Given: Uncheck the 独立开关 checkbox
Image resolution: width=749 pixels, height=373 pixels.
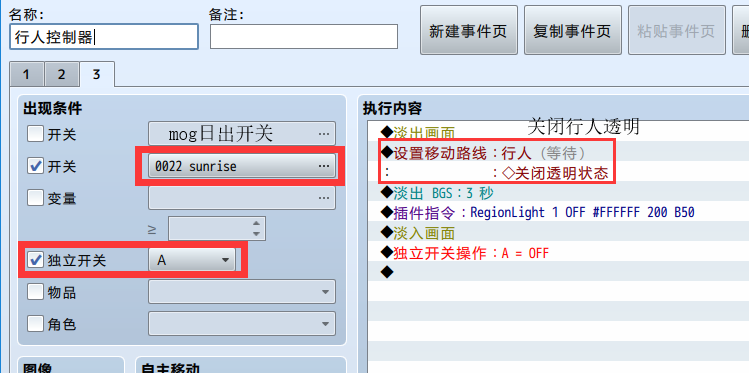Looking at the screenshot, I should pos(35,260).
